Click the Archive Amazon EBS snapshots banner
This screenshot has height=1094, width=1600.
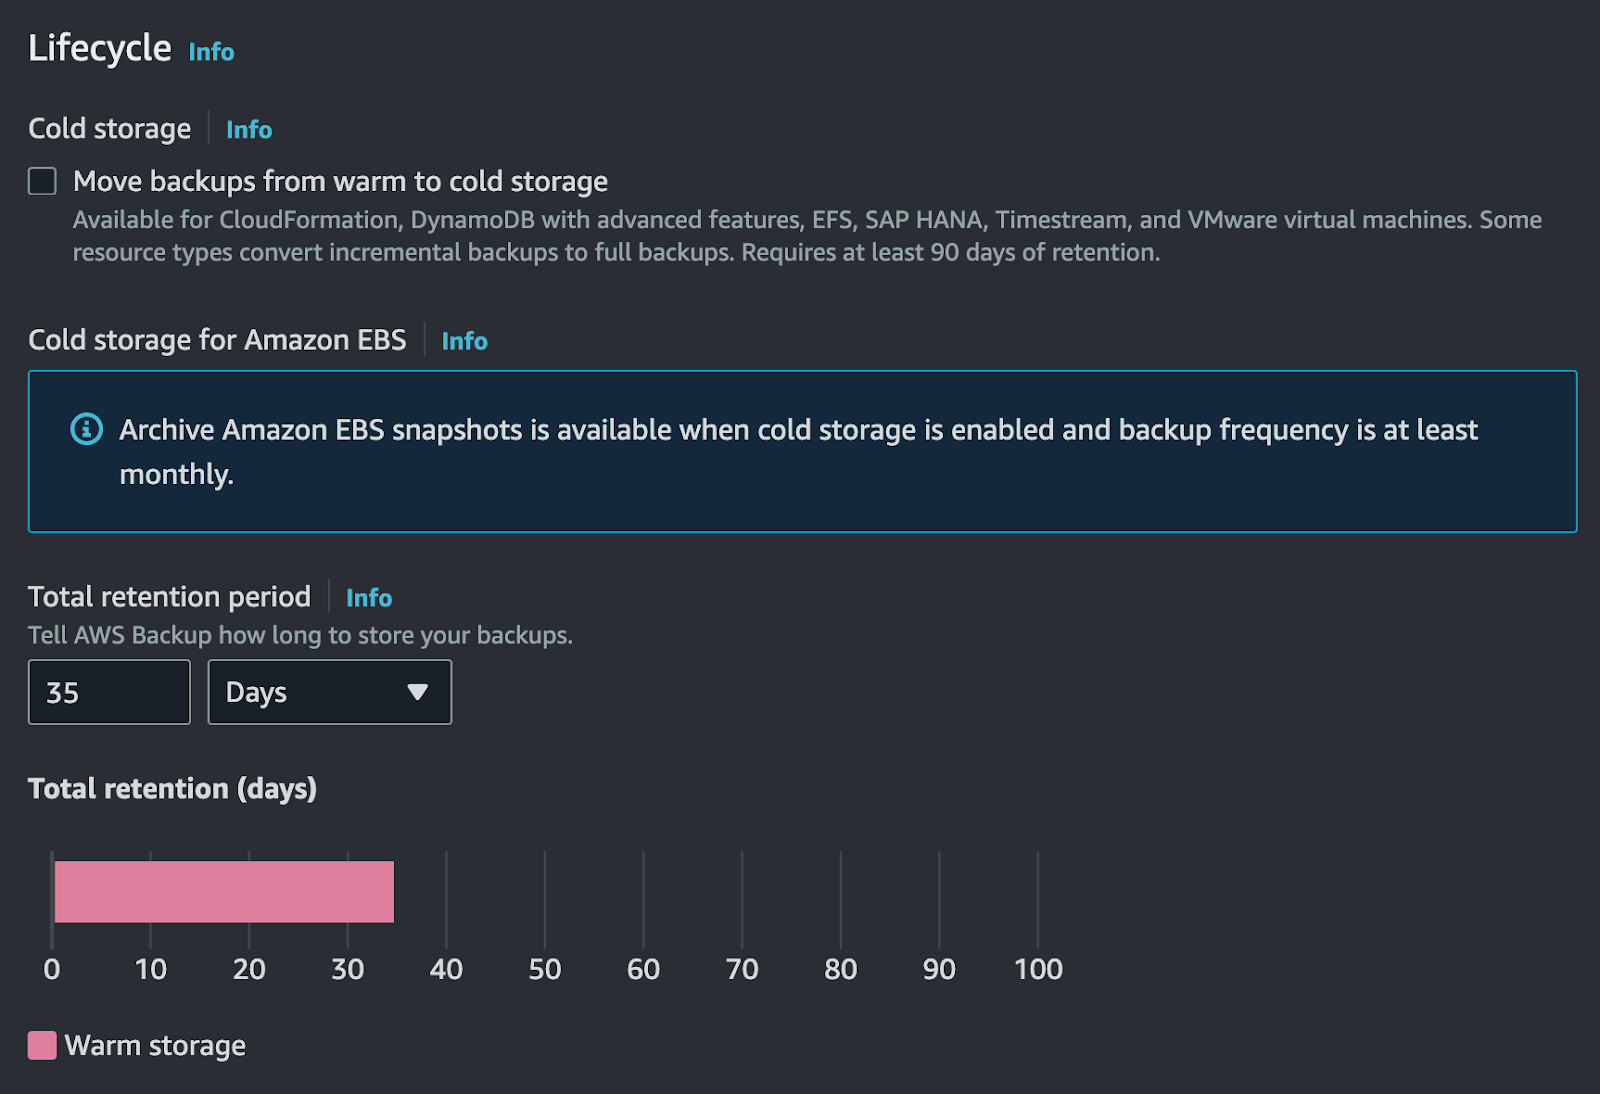coord(800,451)
